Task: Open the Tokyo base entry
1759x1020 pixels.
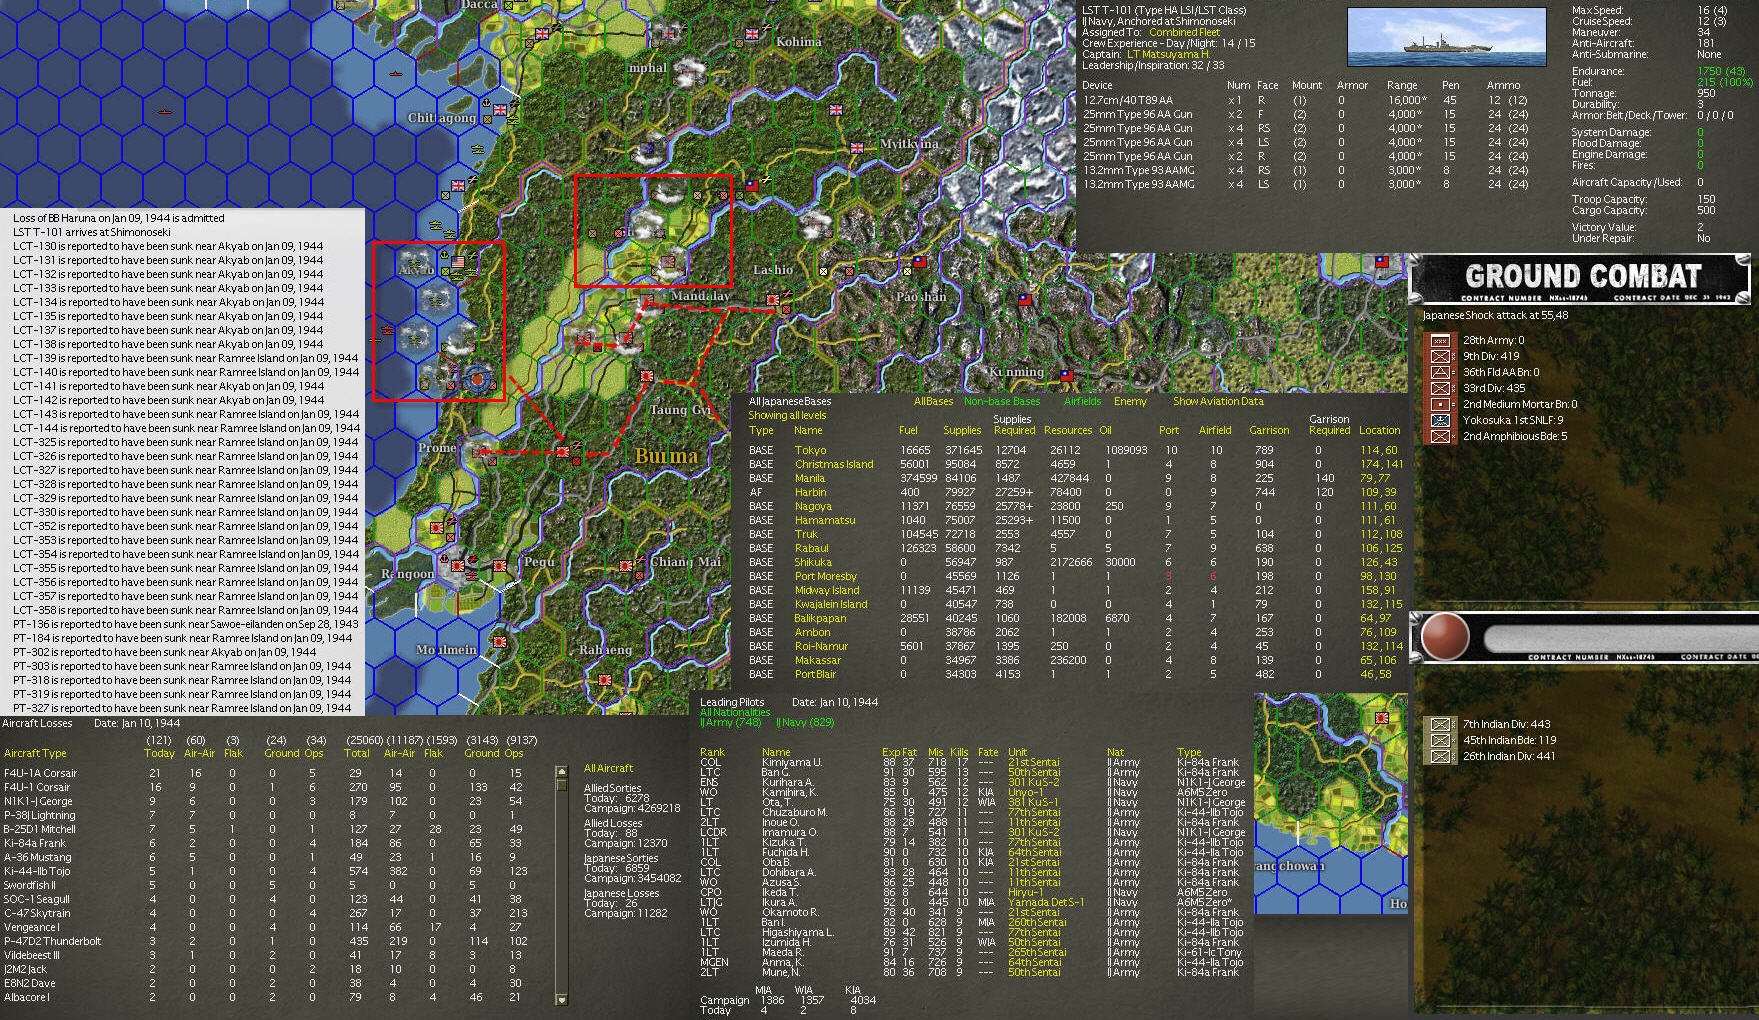Action: click(810, 450)
